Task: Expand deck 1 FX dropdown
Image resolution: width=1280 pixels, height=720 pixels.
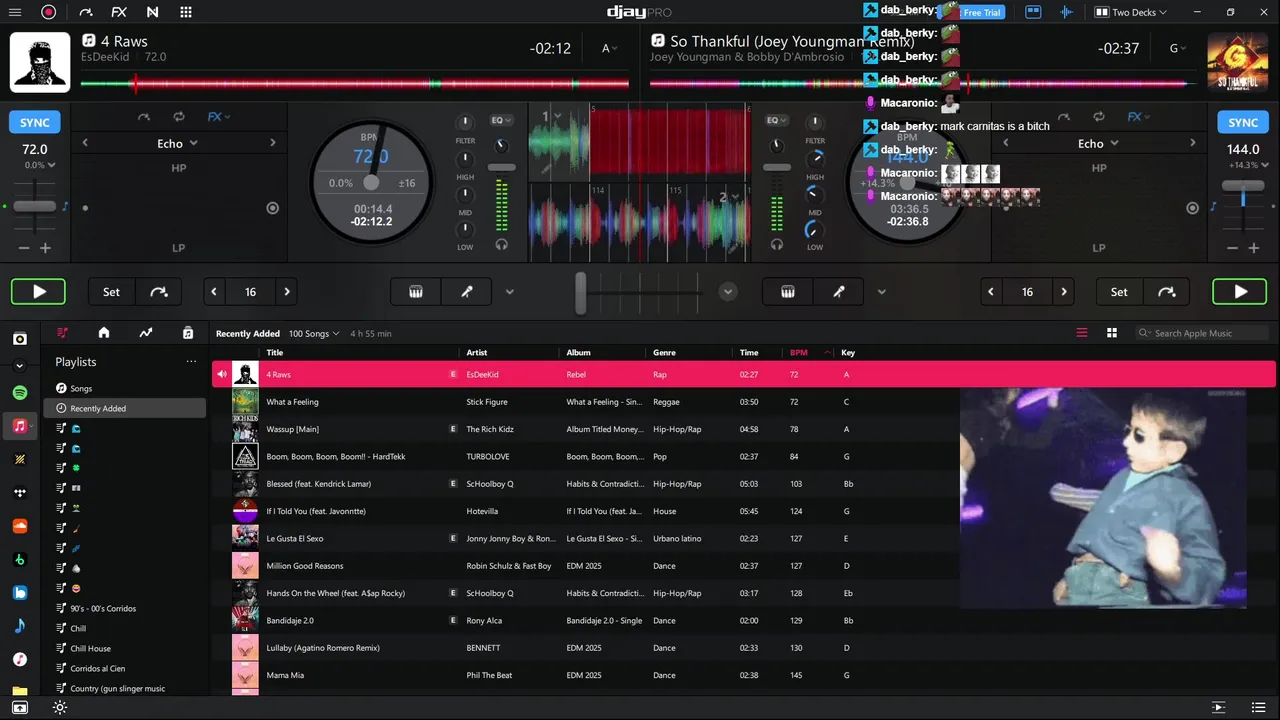Action: click(x=219, y=117)
